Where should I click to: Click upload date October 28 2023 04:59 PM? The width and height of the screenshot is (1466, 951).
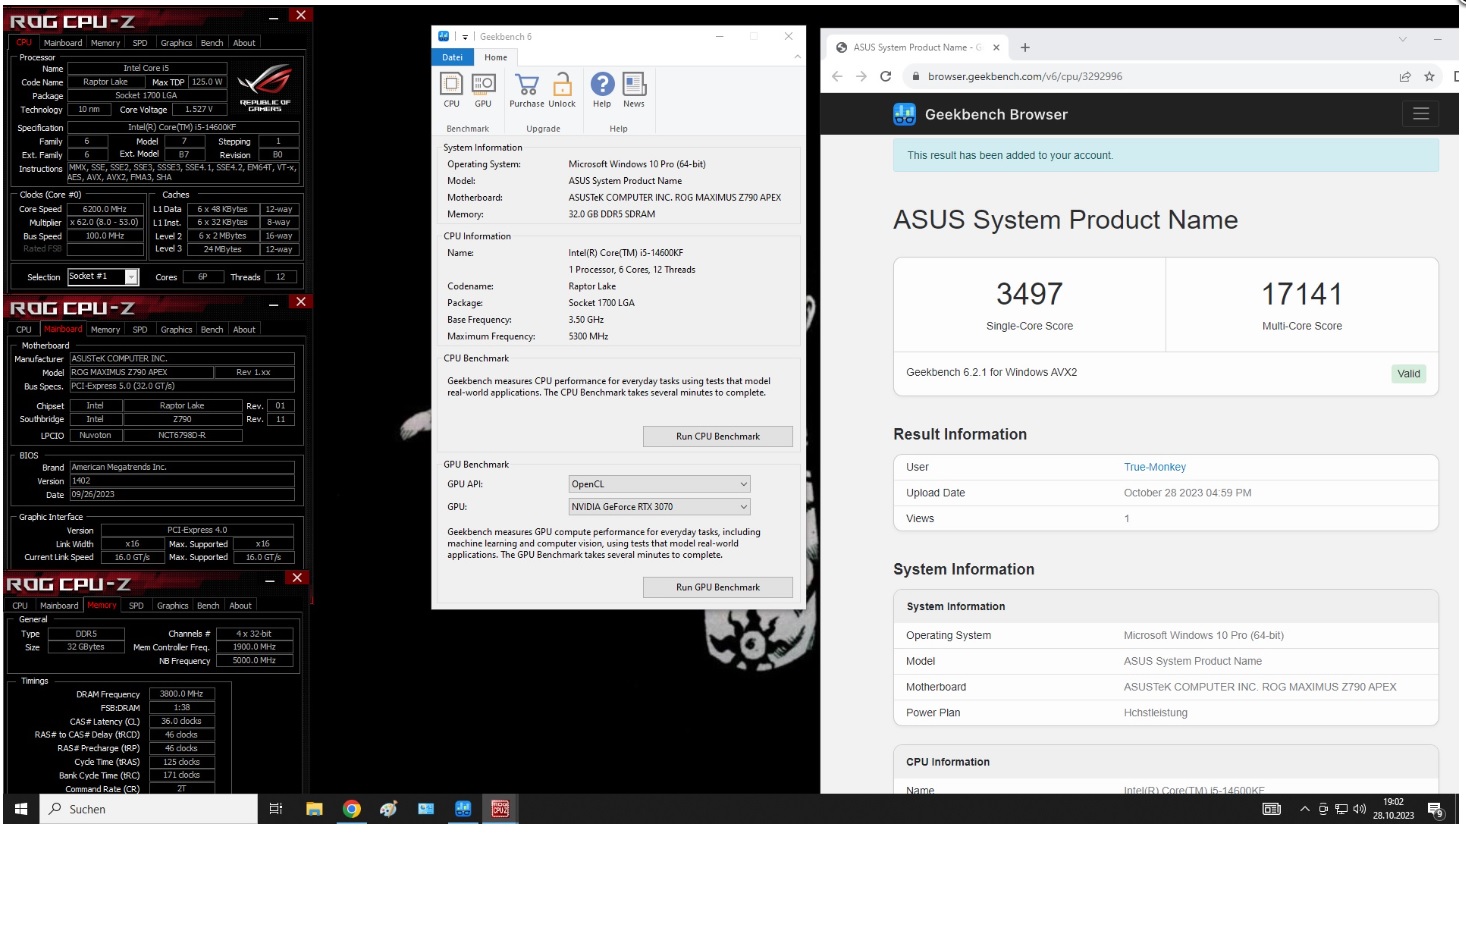tap(1187, 493)
